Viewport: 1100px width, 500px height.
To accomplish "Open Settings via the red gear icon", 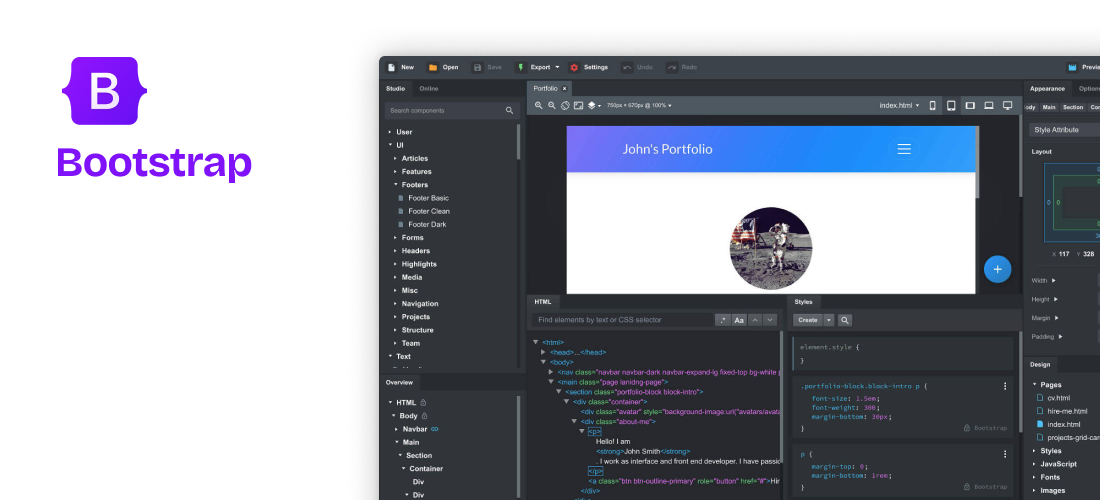I will point(574,67).
